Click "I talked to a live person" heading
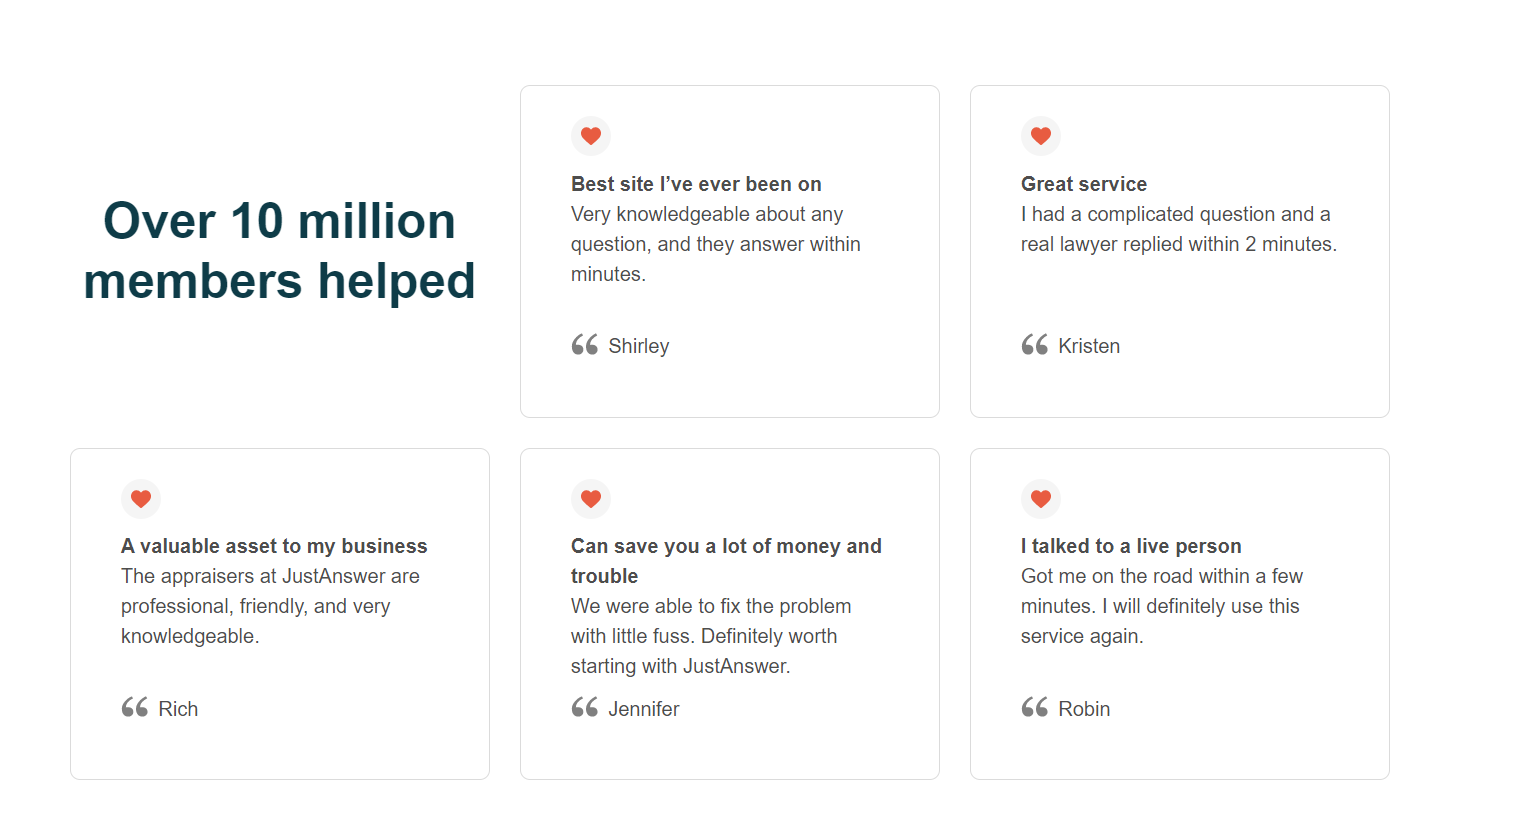 pos(1131,546)
